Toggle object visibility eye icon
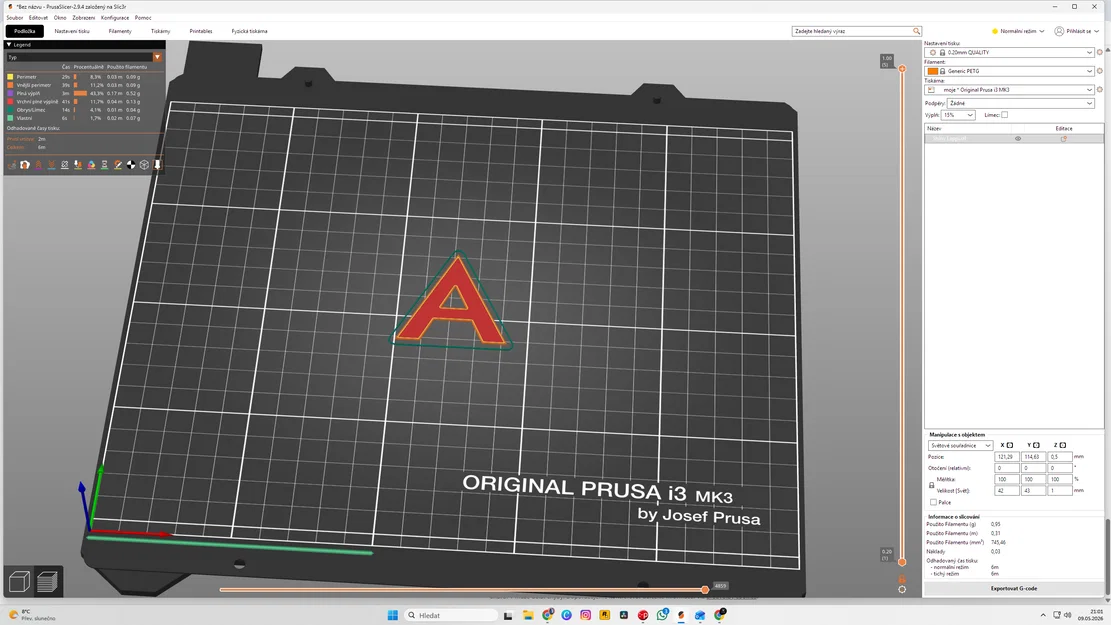This screenshot has width=1111, height=625. (1018, 139)
